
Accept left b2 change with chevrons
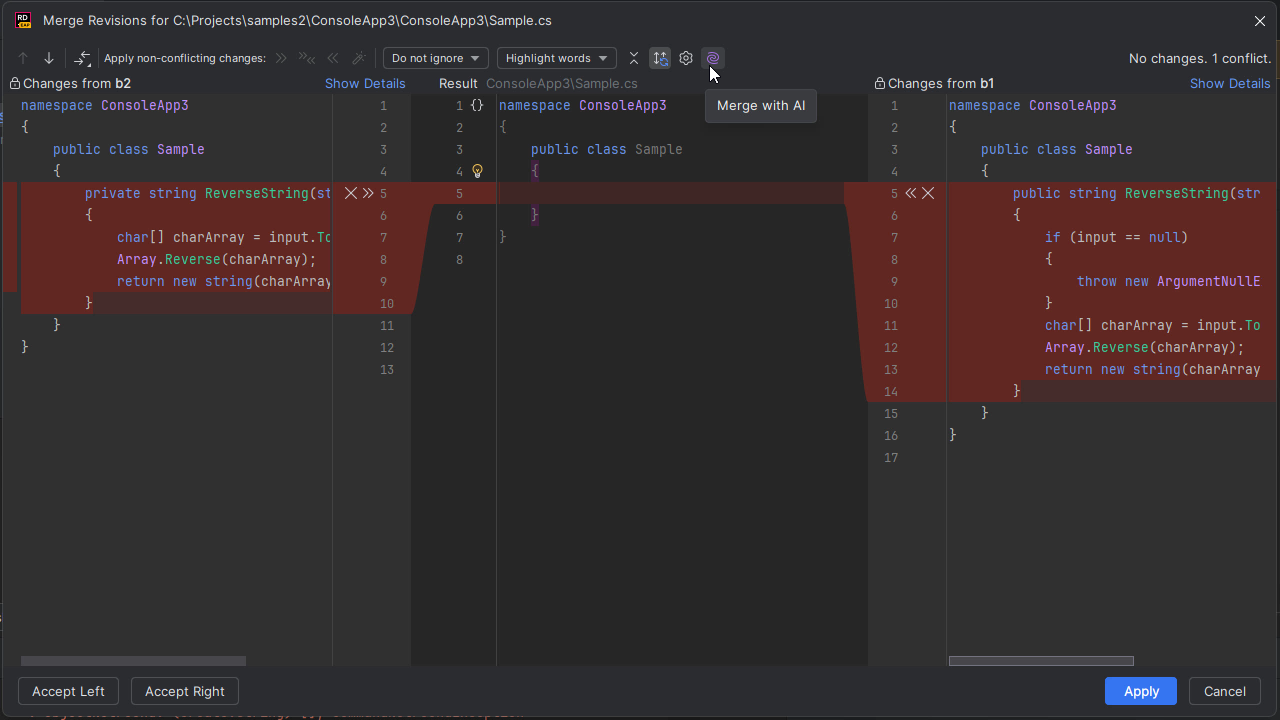[368, 193]
